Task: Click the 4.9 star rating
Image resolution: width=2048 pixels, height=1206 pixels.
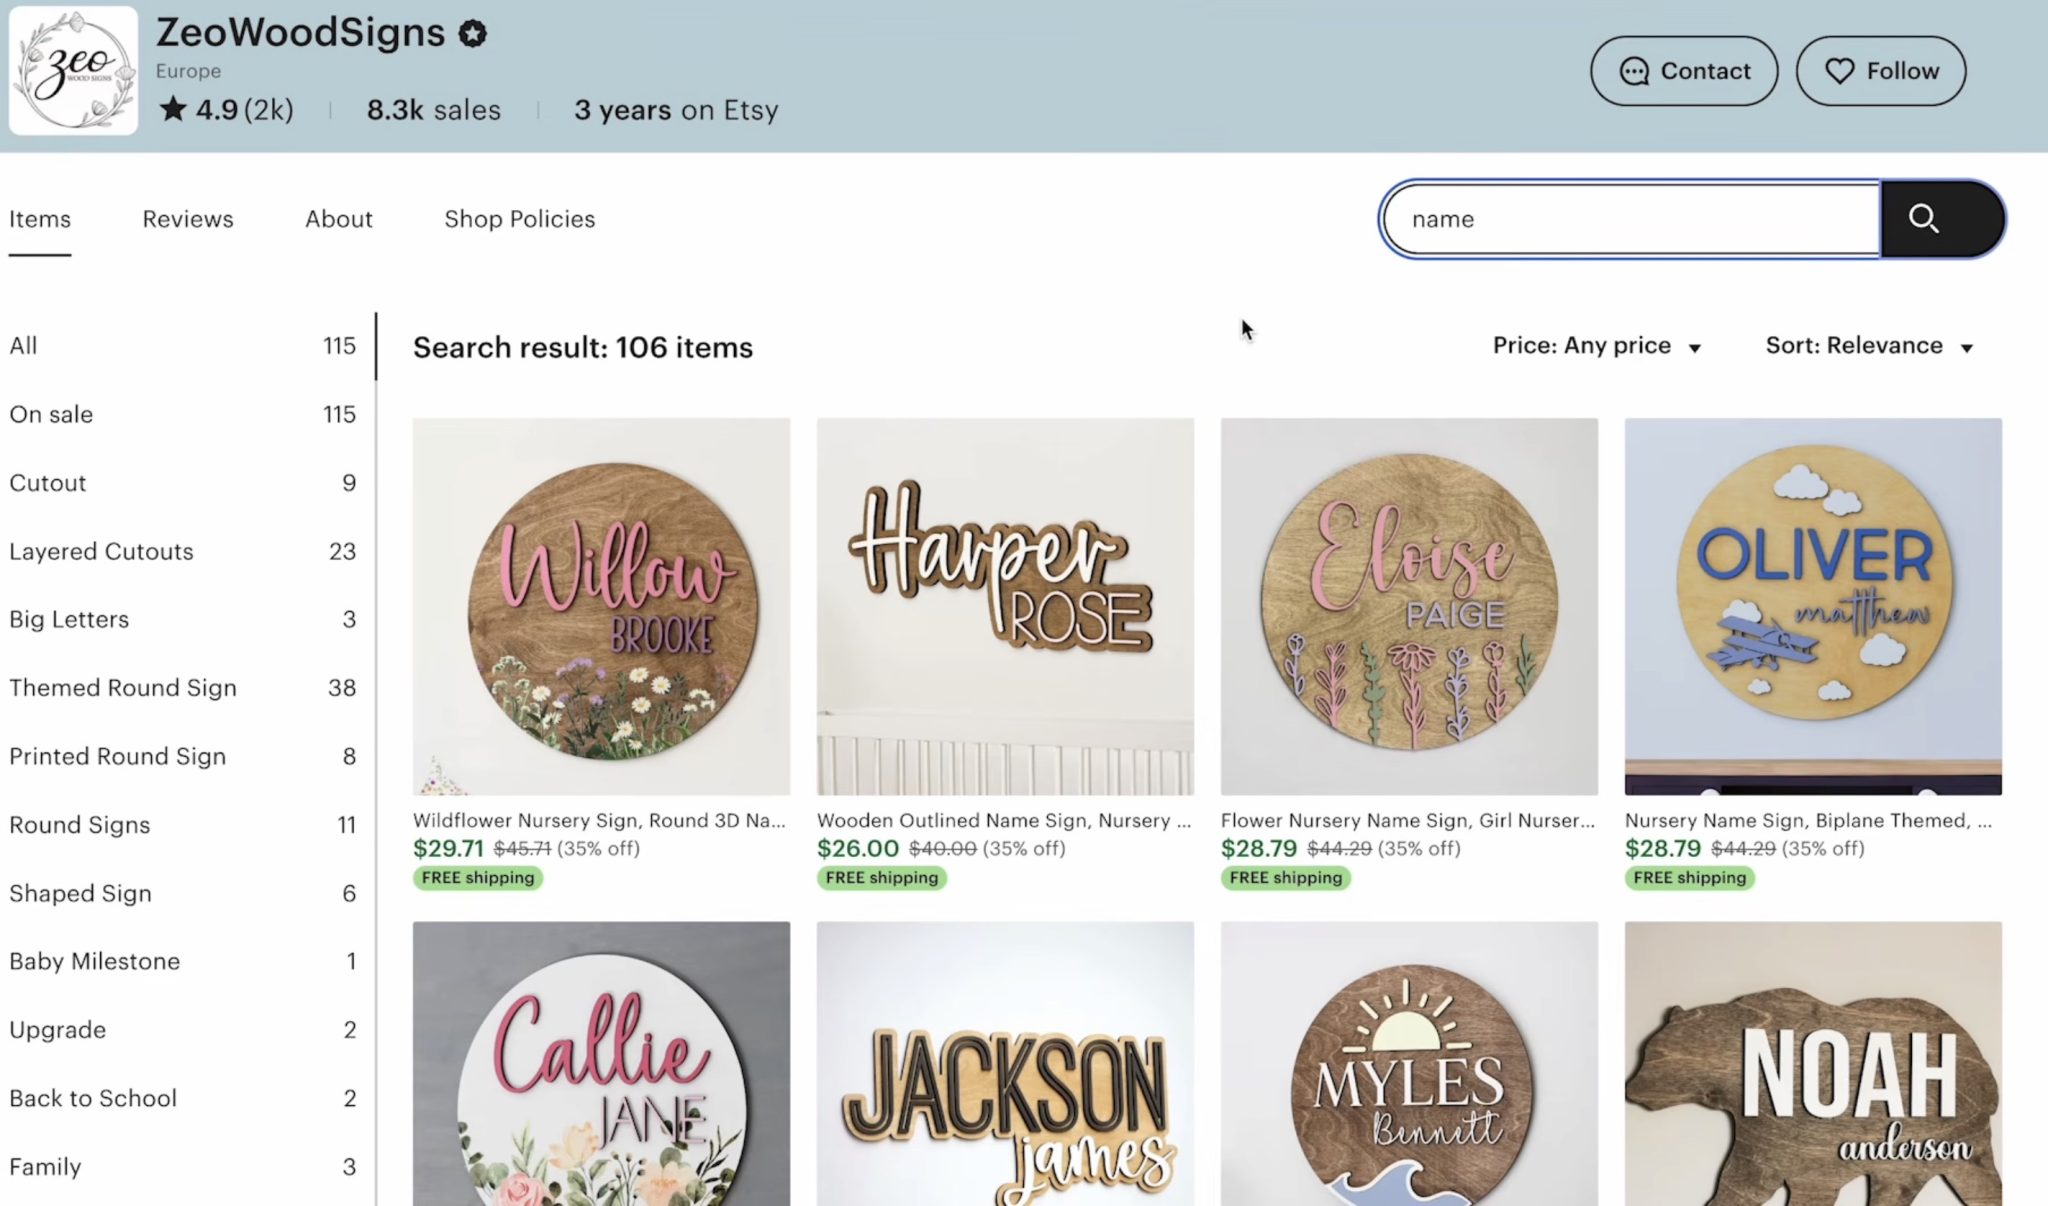Action: coord(226,109)
